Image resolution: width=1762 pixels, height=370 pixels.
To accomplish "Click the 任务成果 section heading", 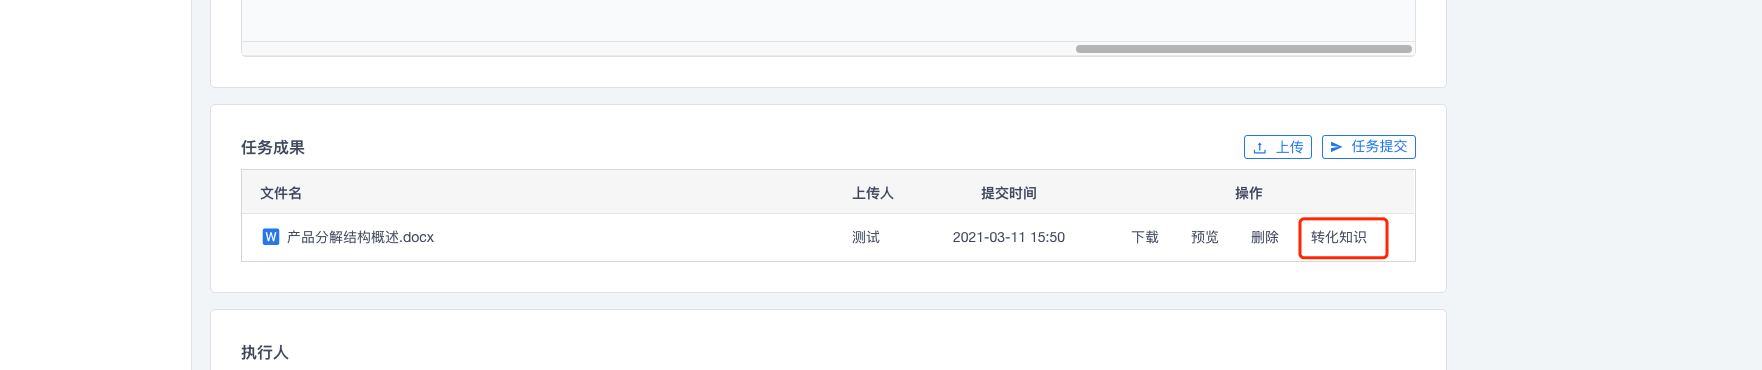I will click(273, 147).
